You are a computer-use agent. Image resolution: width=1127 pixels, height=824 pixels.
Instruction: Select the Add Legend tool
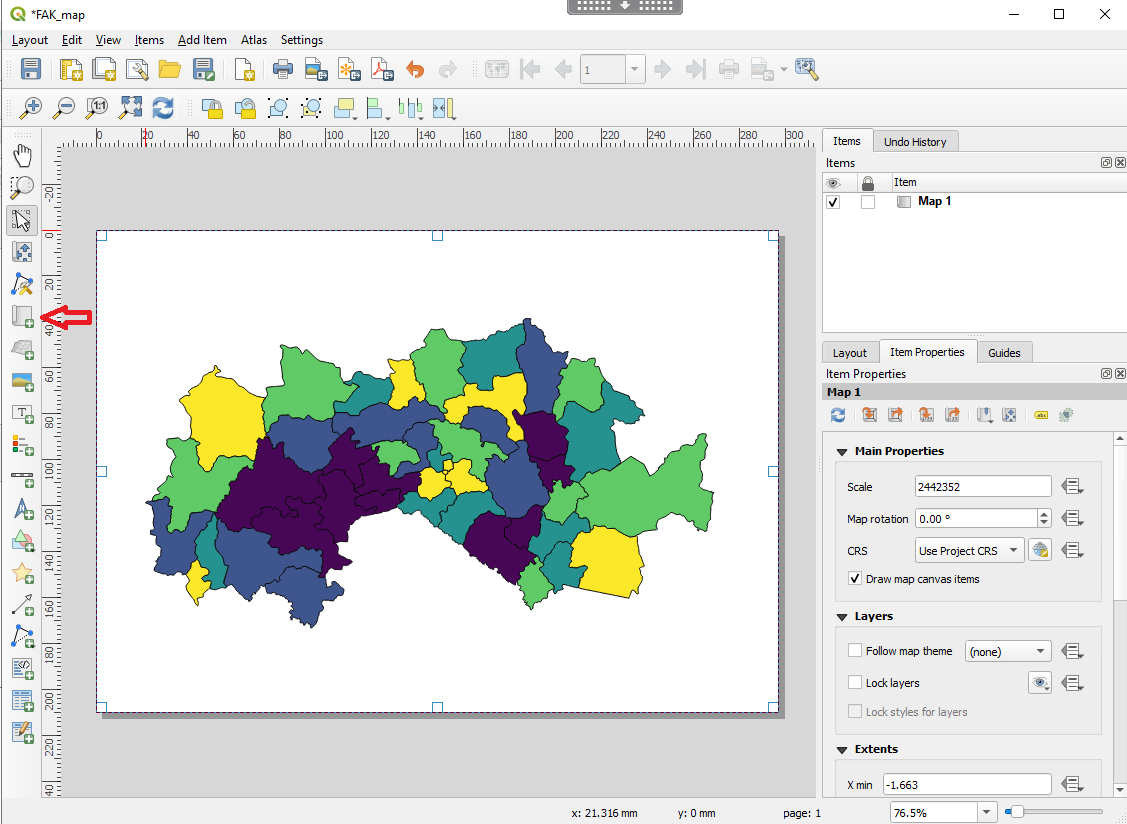22,445
